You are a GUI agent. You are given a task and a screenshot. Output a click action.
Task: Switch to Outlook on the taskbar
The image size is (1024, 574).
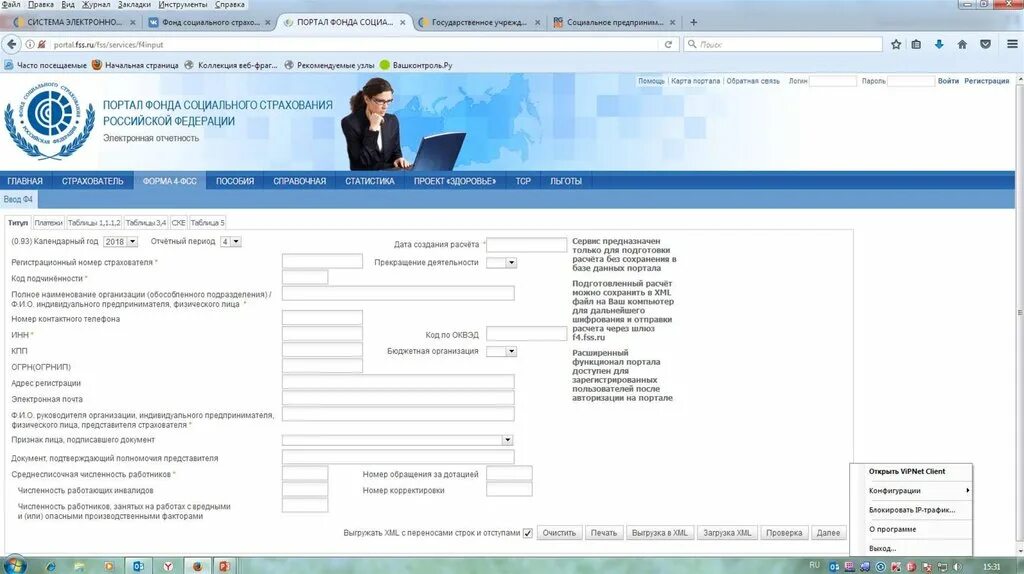click(138, 566)
